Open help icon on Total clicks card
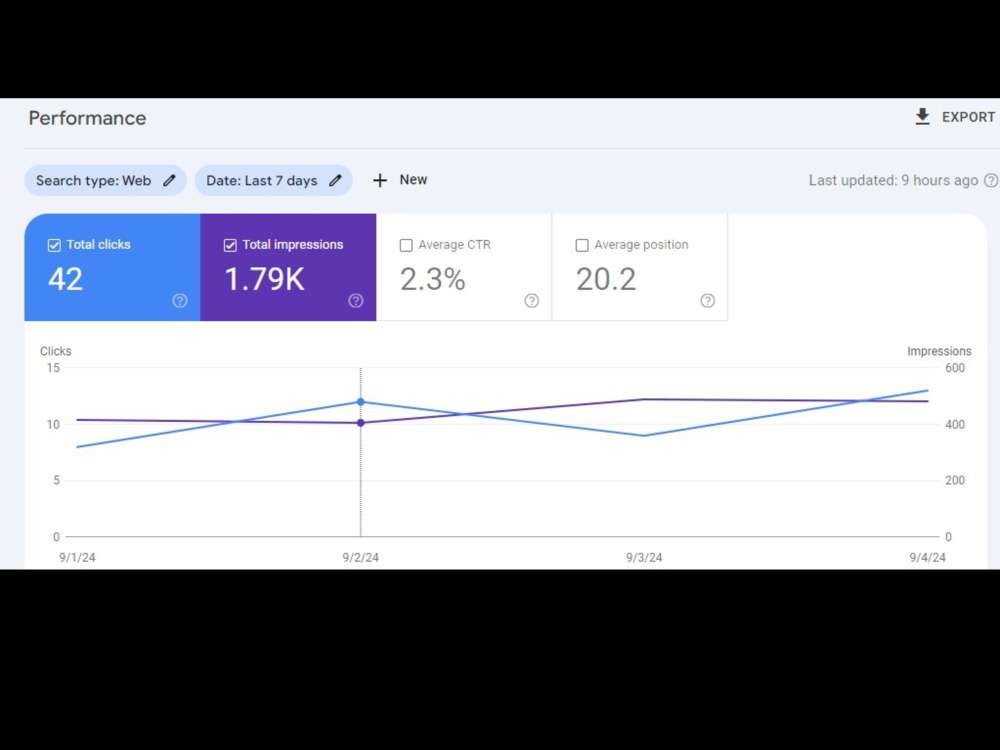 (x=180, y=300)
